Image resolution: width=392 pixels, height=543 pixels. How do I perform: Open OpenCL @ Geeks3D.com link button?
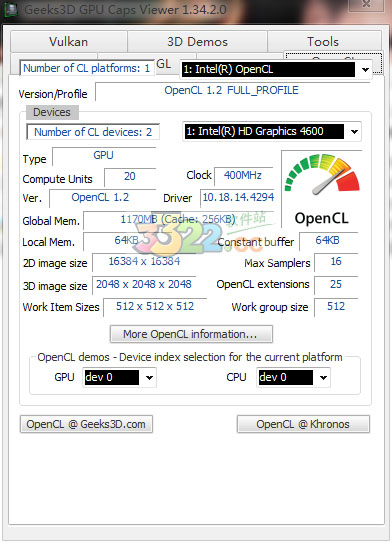(x=86, y=424)
